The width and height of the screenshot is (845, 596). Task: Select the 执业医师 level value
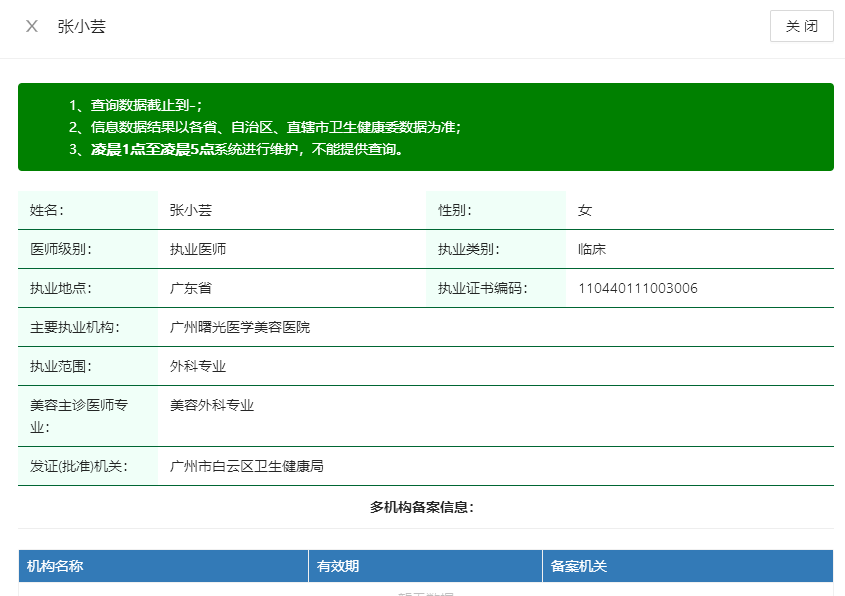pyautogui.click(x=198, y=249)
